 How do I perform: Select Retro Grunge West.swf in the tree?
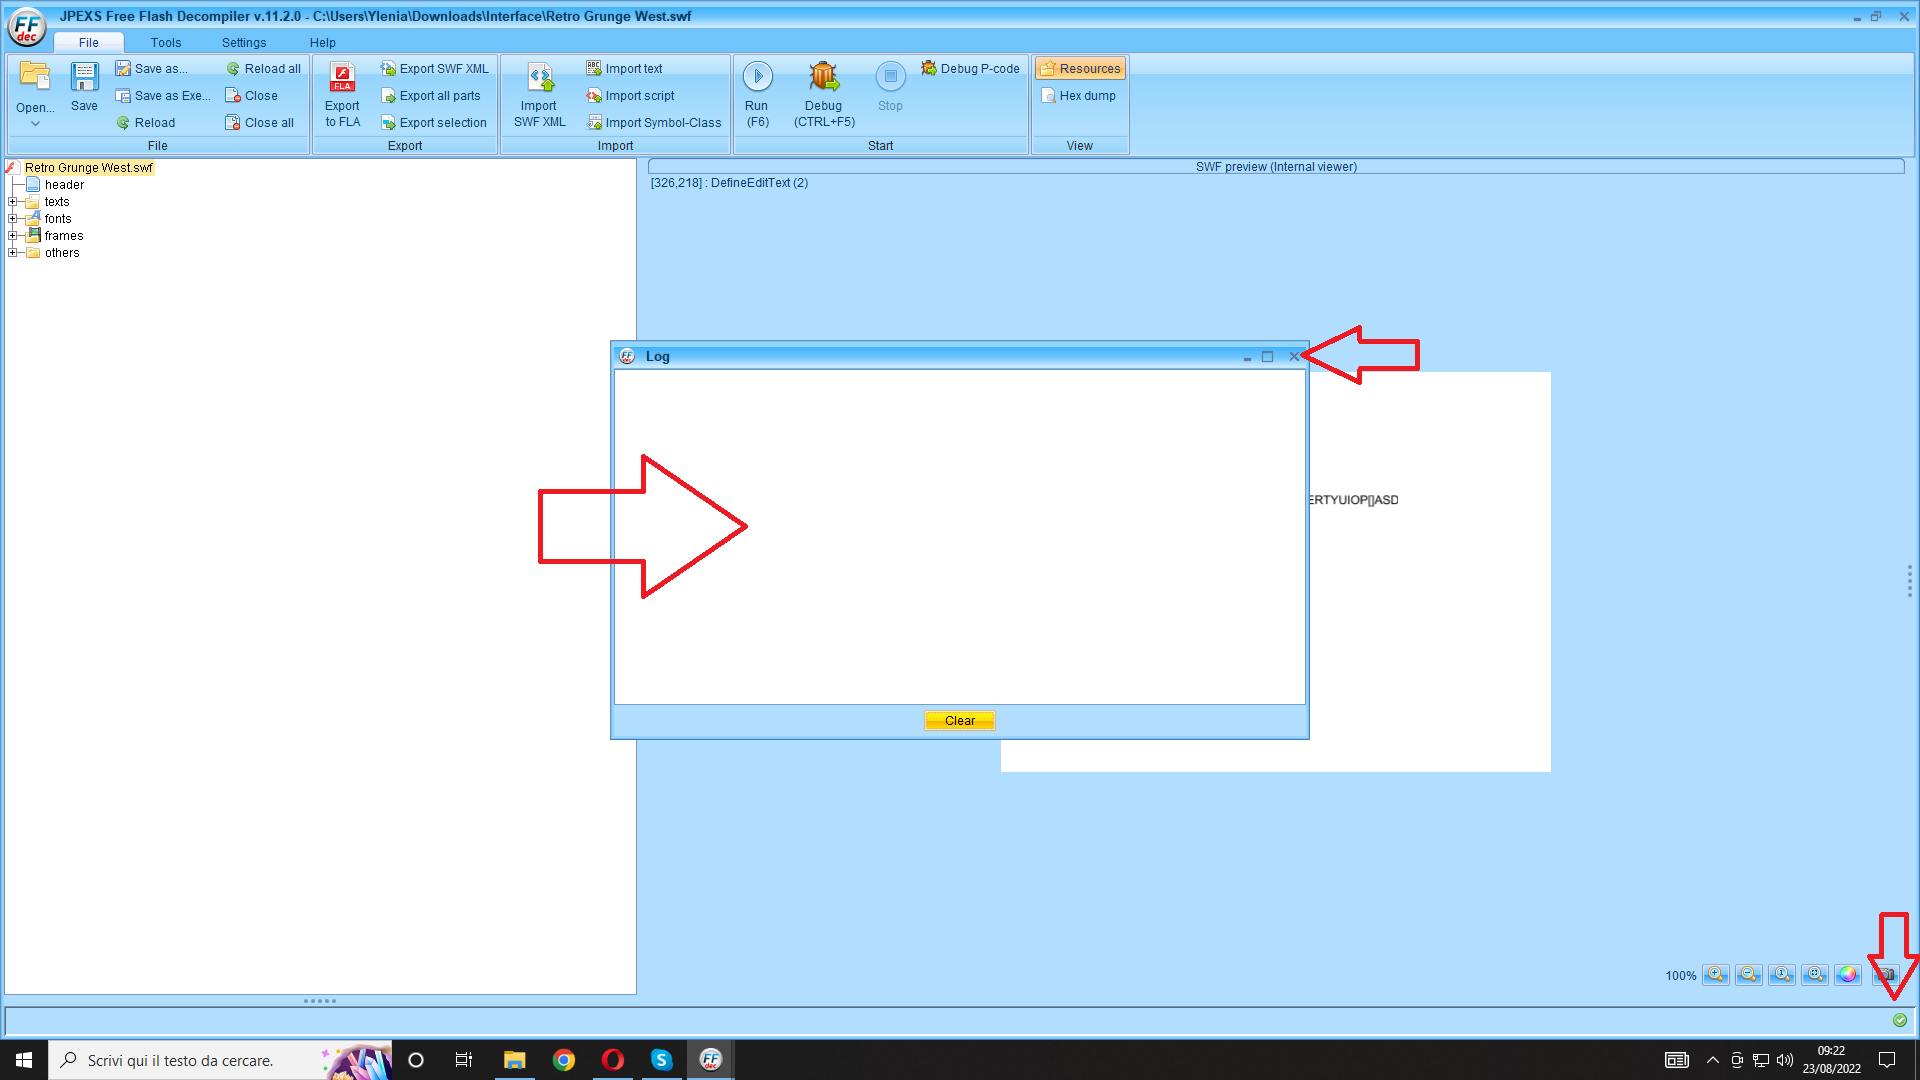[88, 168]
